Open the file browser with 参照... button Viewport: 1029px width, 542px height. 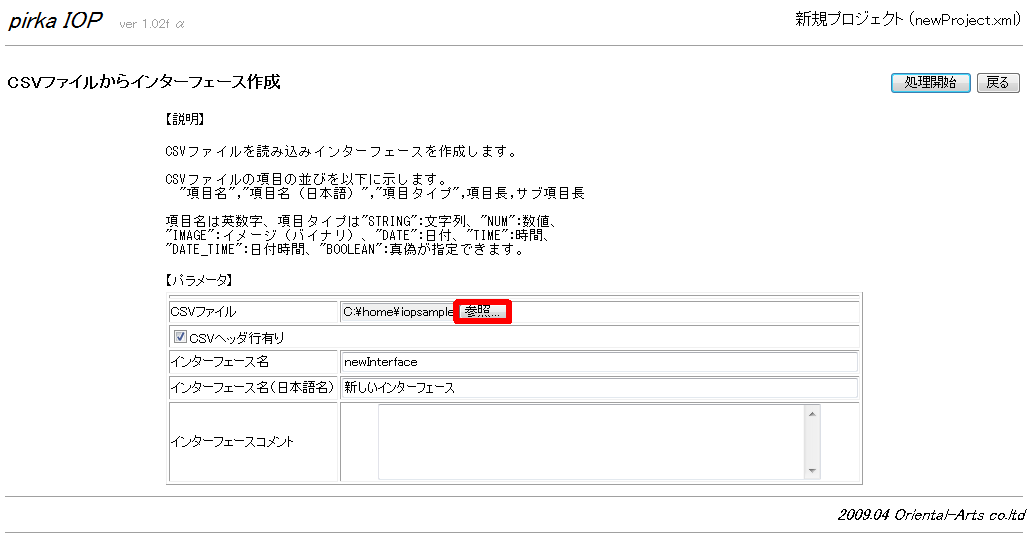[483, 312]
